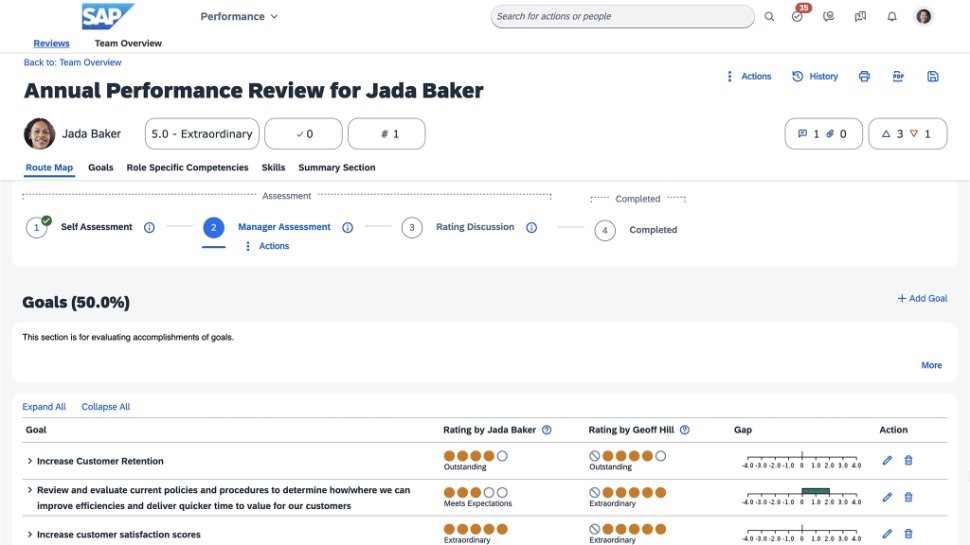Open the to-do list with badge 35
The height and width of the screenshot is (545, 970).
coord(797,17)
